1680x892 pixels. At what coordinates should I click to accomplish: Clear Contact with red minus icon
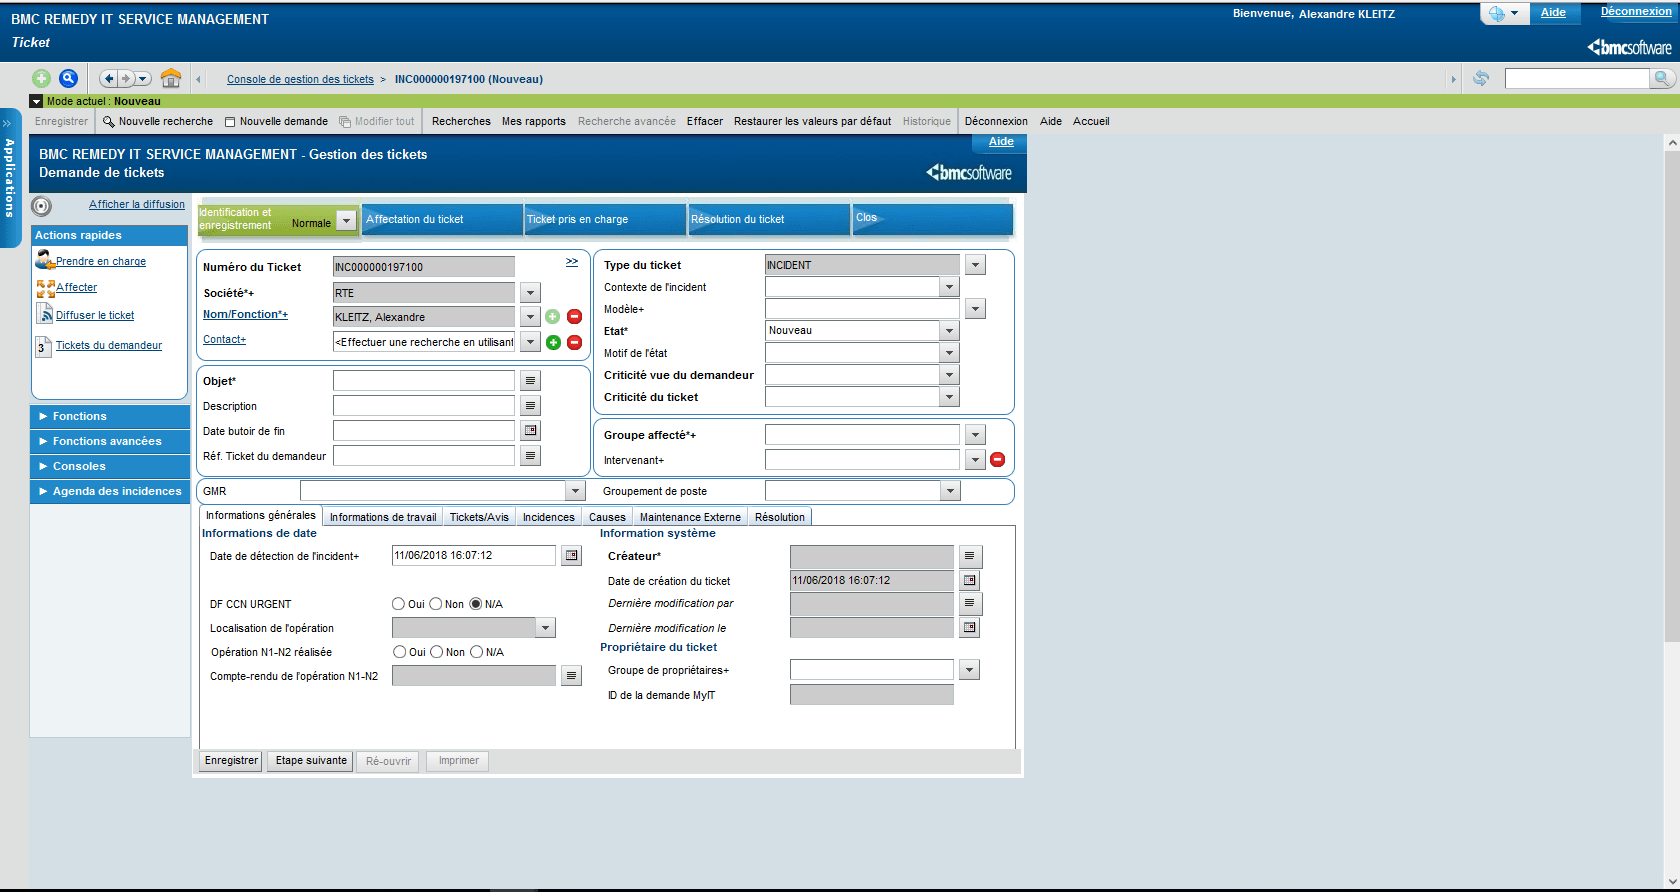tap(574, 342)
